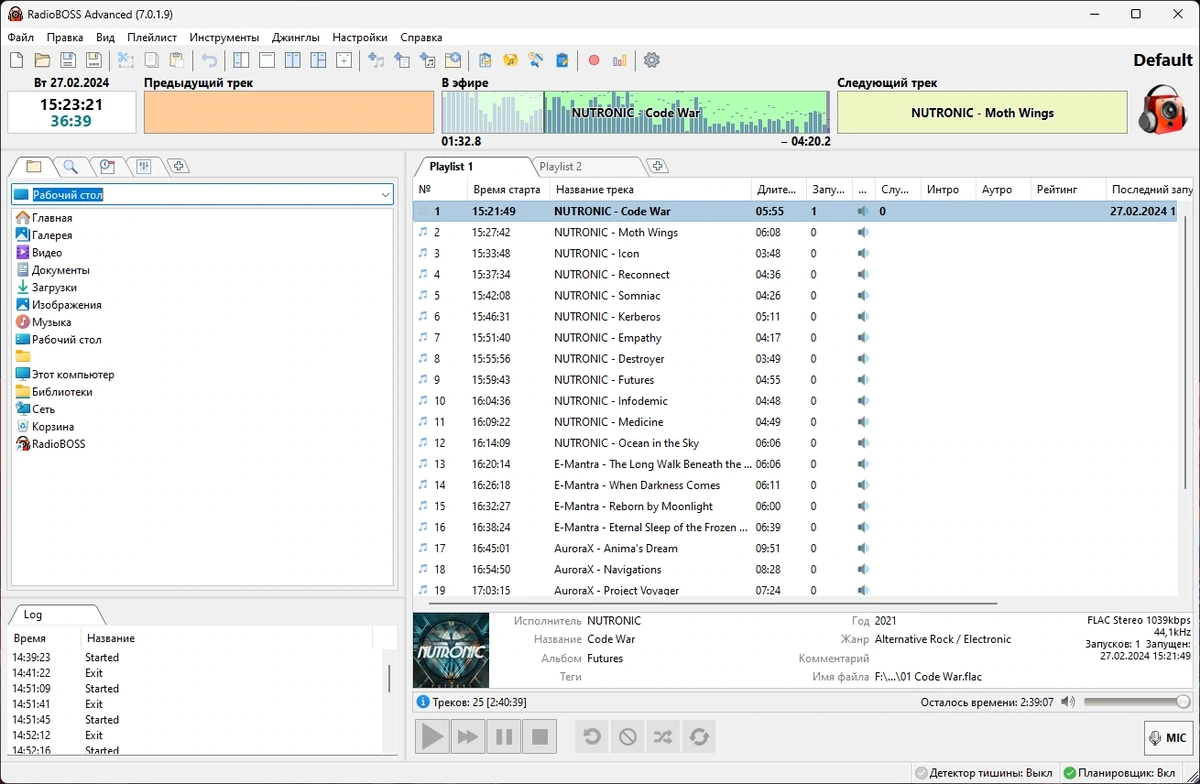This screenshot has height=784, width=1200.
Task: Open the statistics bar chart icon
Action: click(620, 60)
